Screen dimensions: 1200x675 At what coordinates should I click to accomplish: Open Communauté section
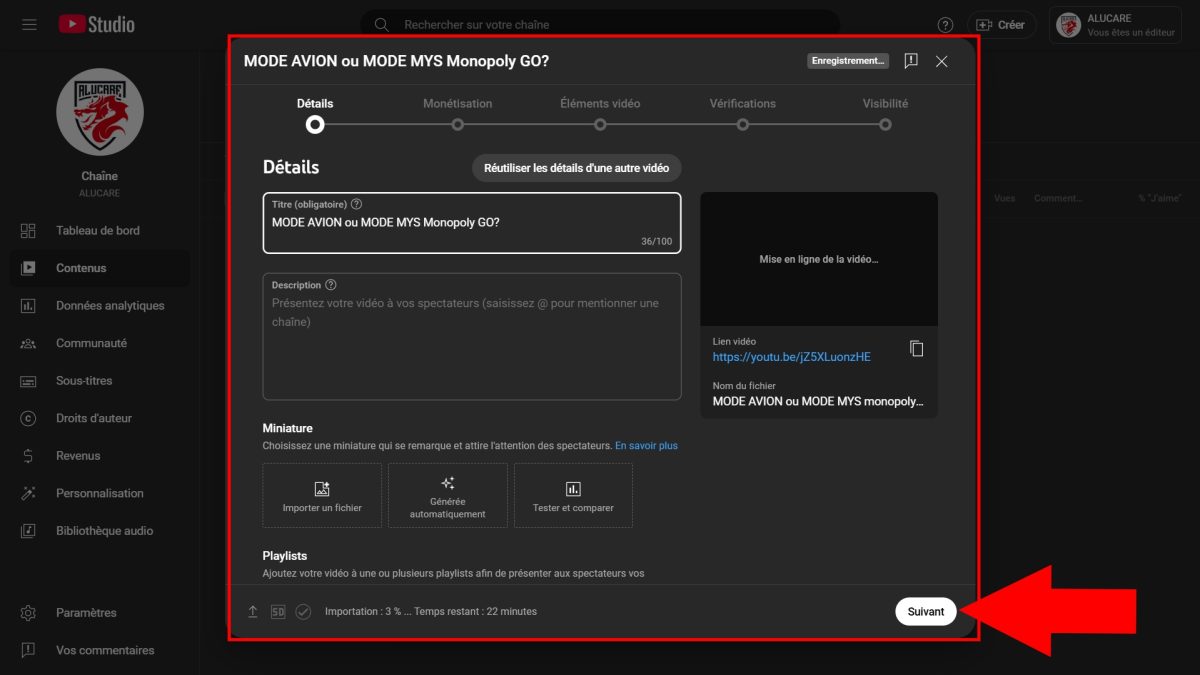(x=91, y=343)
